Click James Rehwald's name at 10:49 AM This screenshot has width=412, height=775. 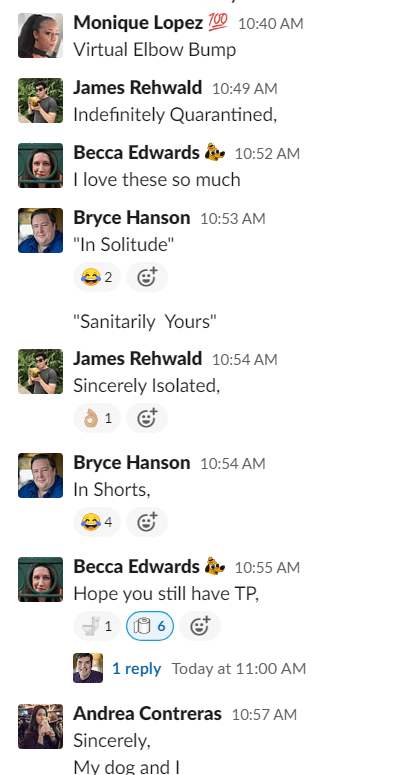point(138,87)
